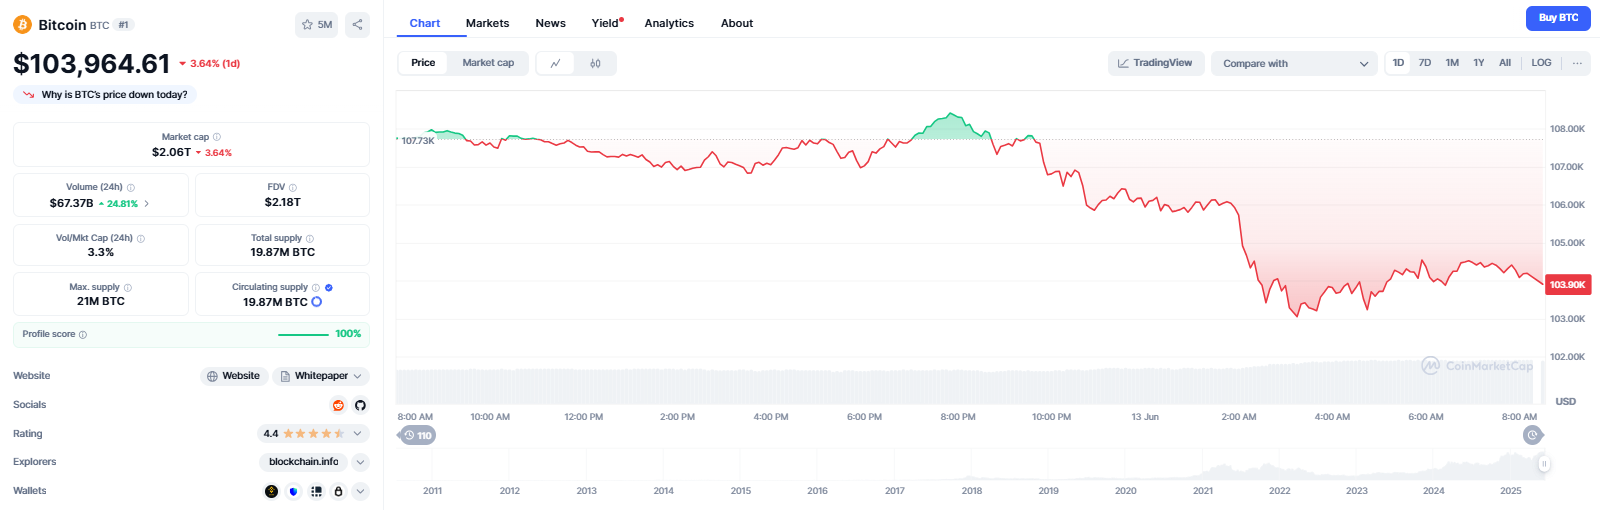1600x510 pixels.
Task: Switch to the Analytics tab
Action: 669,23
